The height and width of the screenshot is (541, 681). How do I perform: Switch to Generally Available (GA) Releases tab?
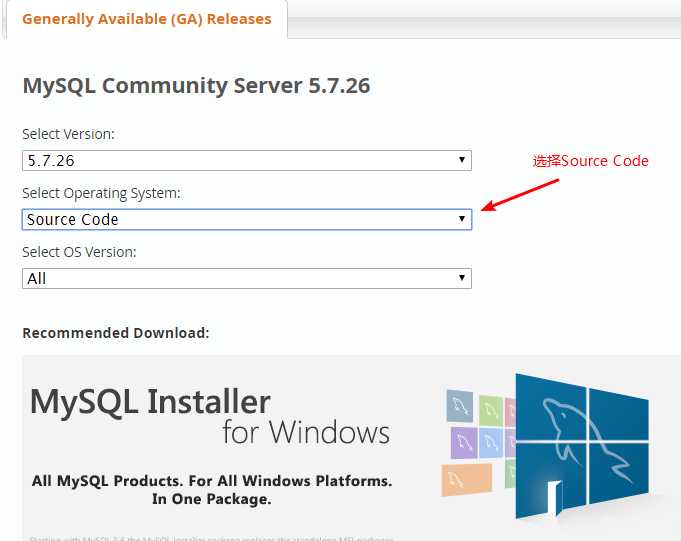tap(146, 19)
